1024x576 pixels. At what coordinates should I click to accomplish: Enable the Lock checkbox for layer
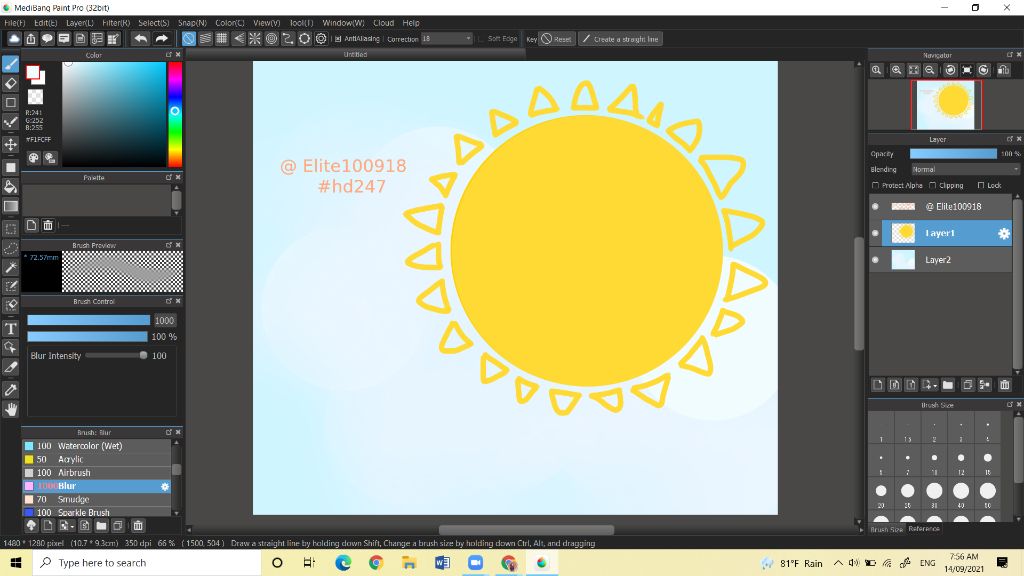(981, 186)
